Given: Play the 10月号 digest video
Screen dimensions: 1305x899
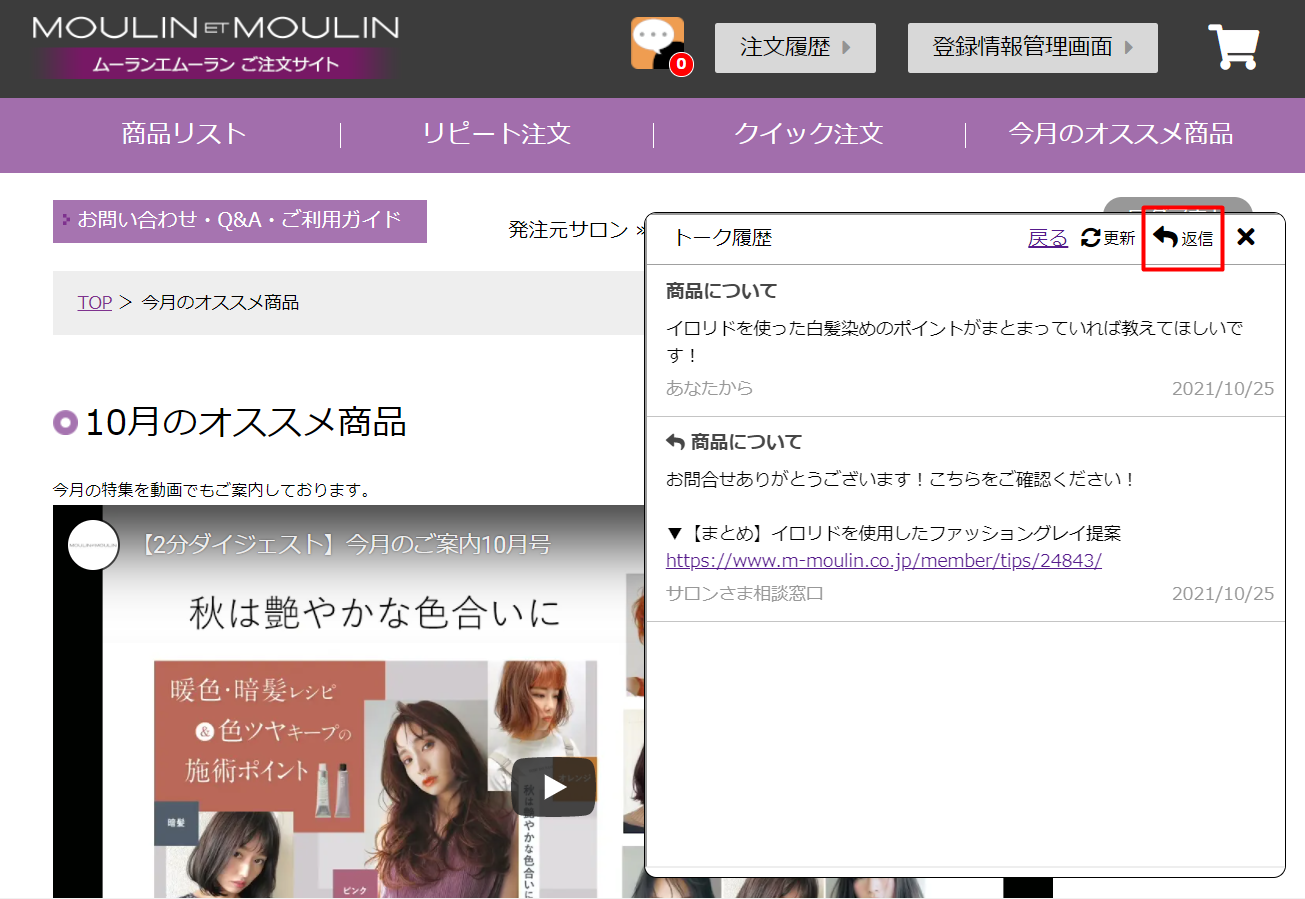Looking at the screenshot, I should [x=553, y=786].
